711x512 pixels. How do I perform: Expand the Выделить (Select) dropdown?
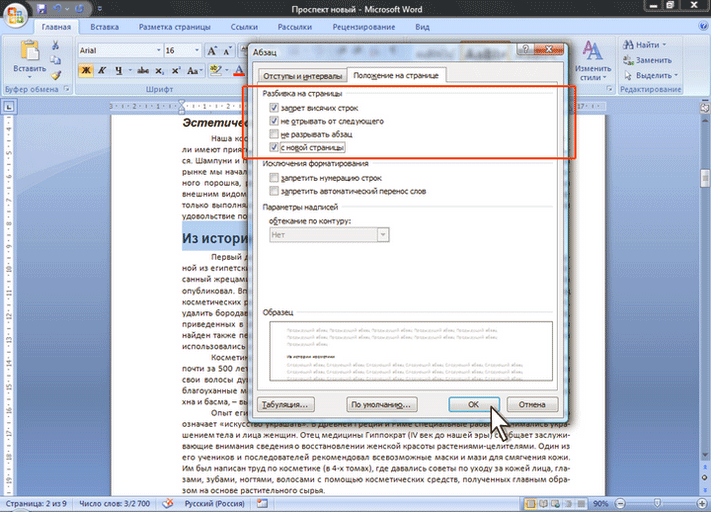coord(676,75)
